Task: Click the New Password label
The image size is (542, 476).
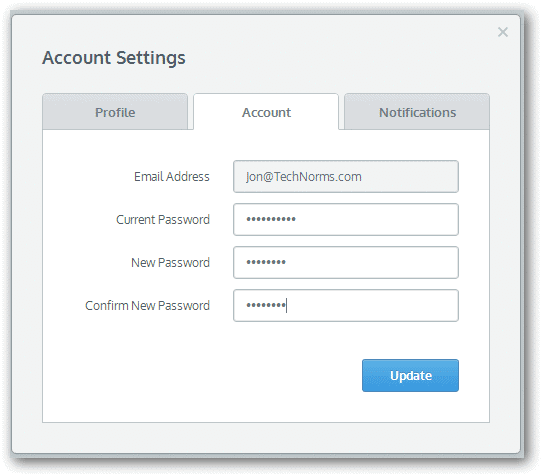Action: (x=170, y=263)
